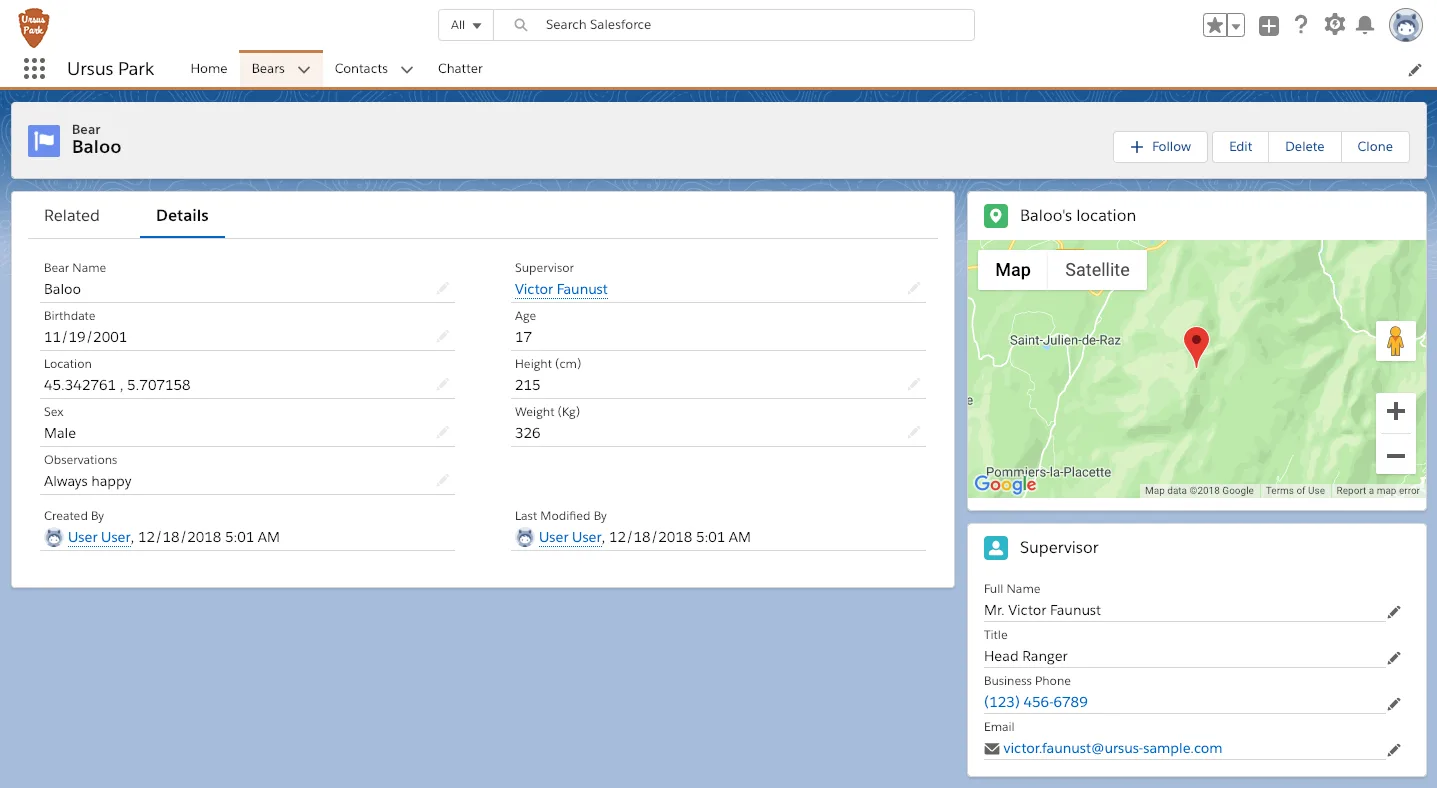Click the Bear record flag icon
1437x788 pixels.
44,141
